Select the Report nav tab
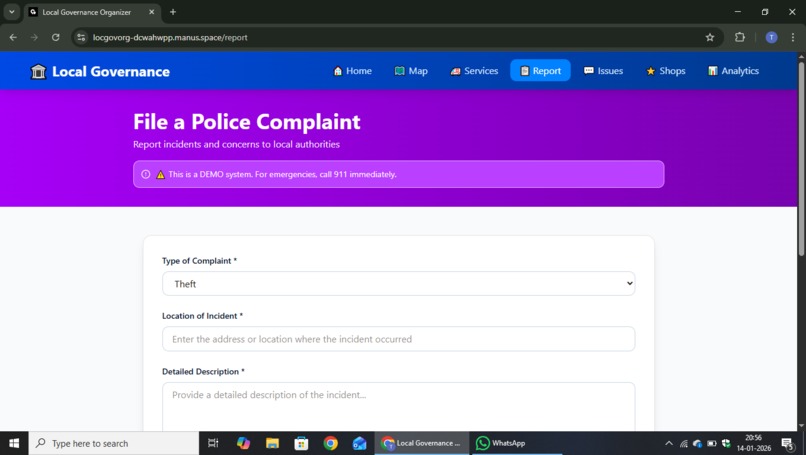Image resolution: width=806 pixels, height=455 pixels. pos(540,70)
